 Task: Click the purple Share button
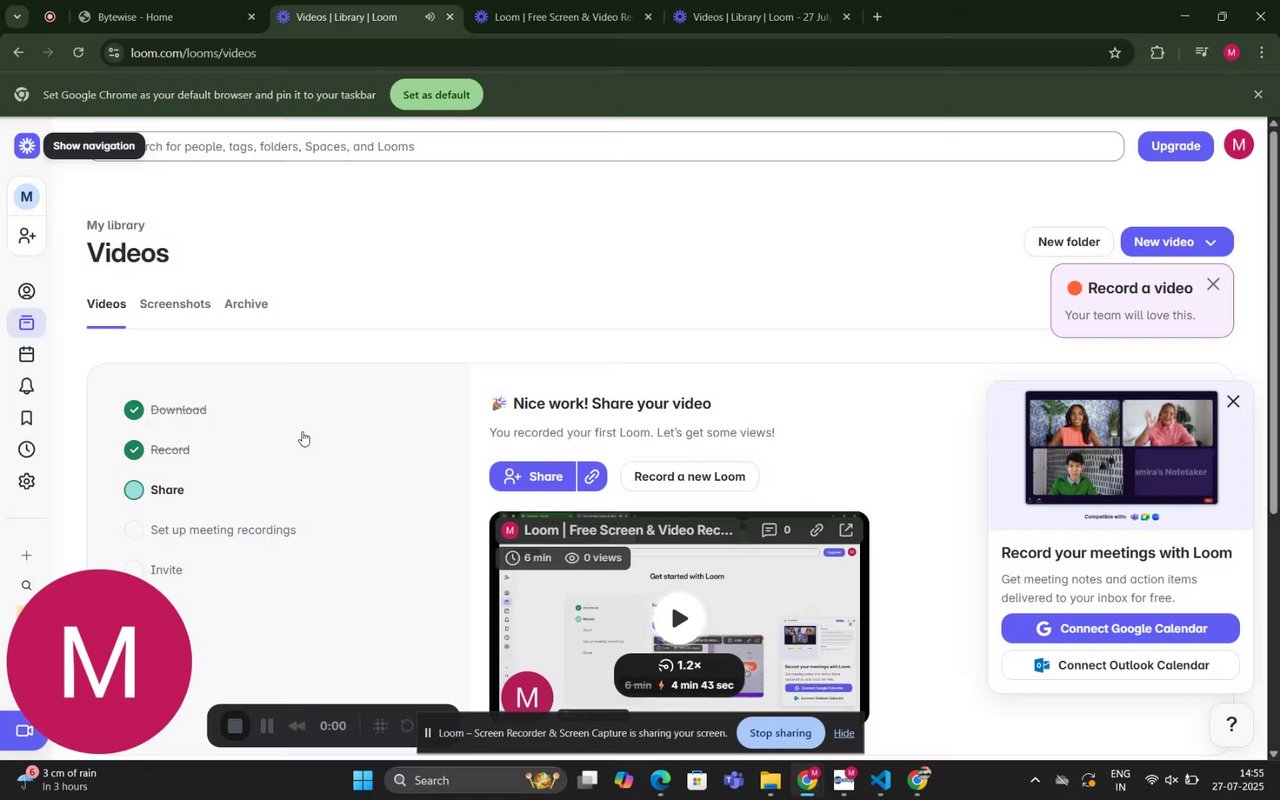click(533, 477)
